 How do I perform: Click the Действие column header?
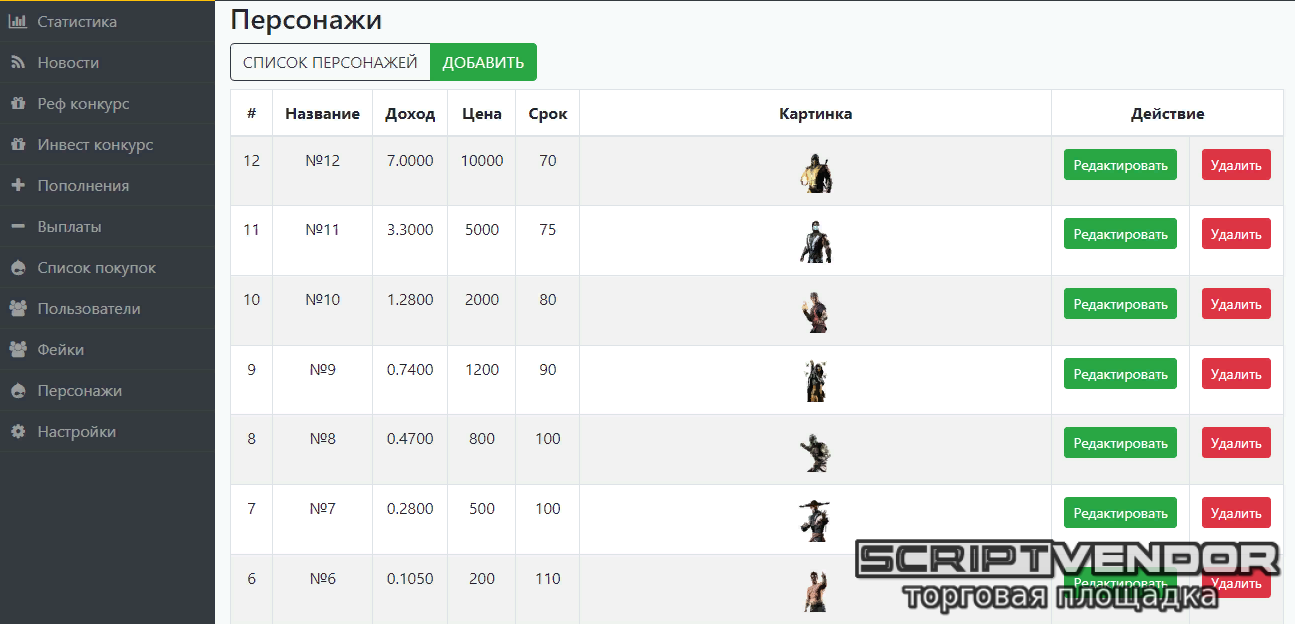[x=1168, y=114]
